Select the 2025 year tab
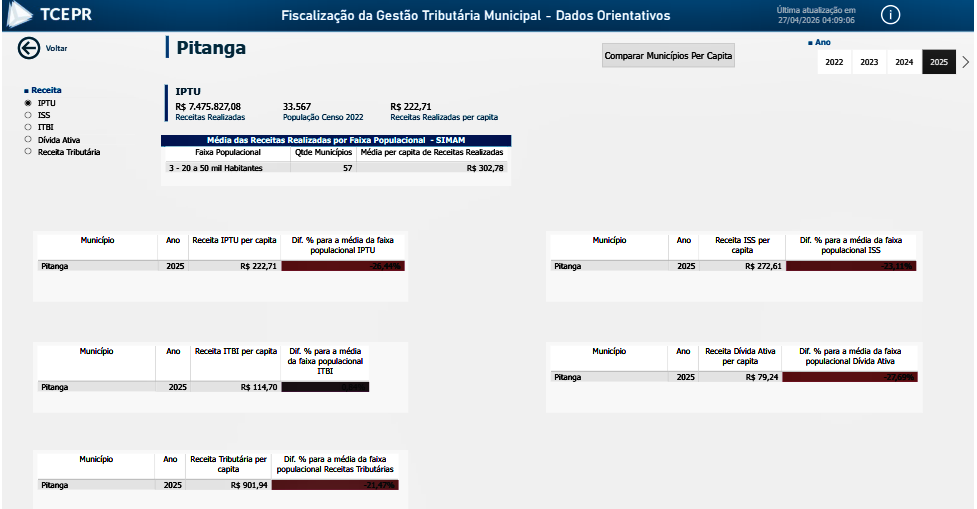 pos(939,62)
